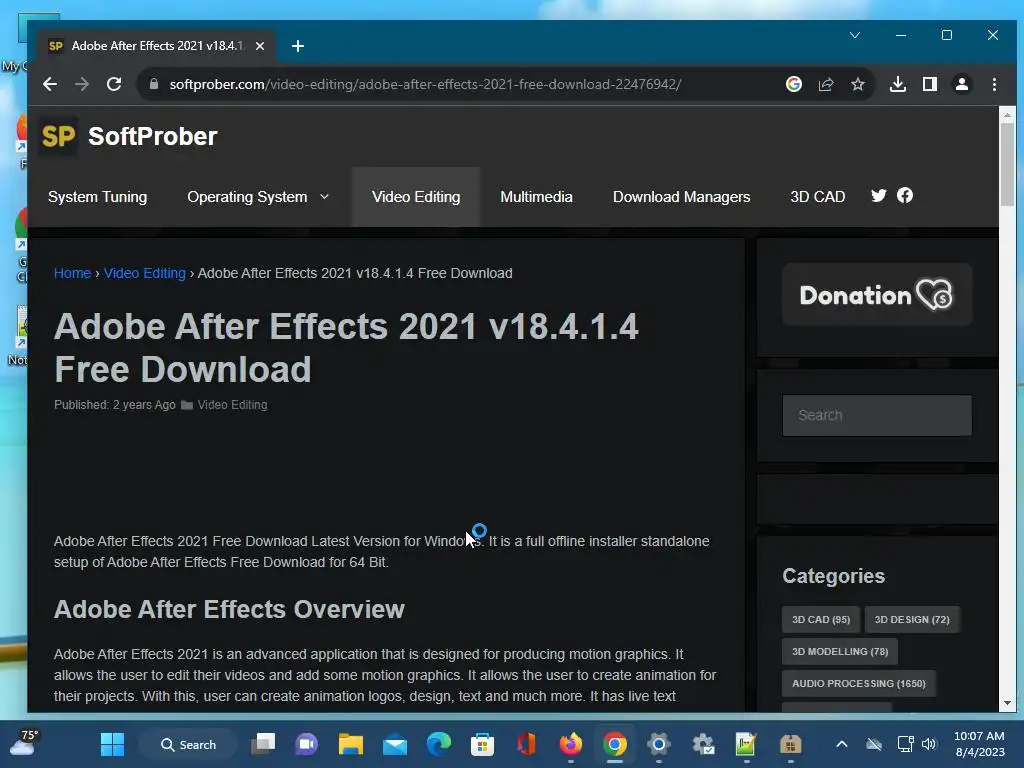Focus the sidebar Search field
The width and height of the screenshot is (1024, 768).
pyautogui.click(x=877, y=415)
